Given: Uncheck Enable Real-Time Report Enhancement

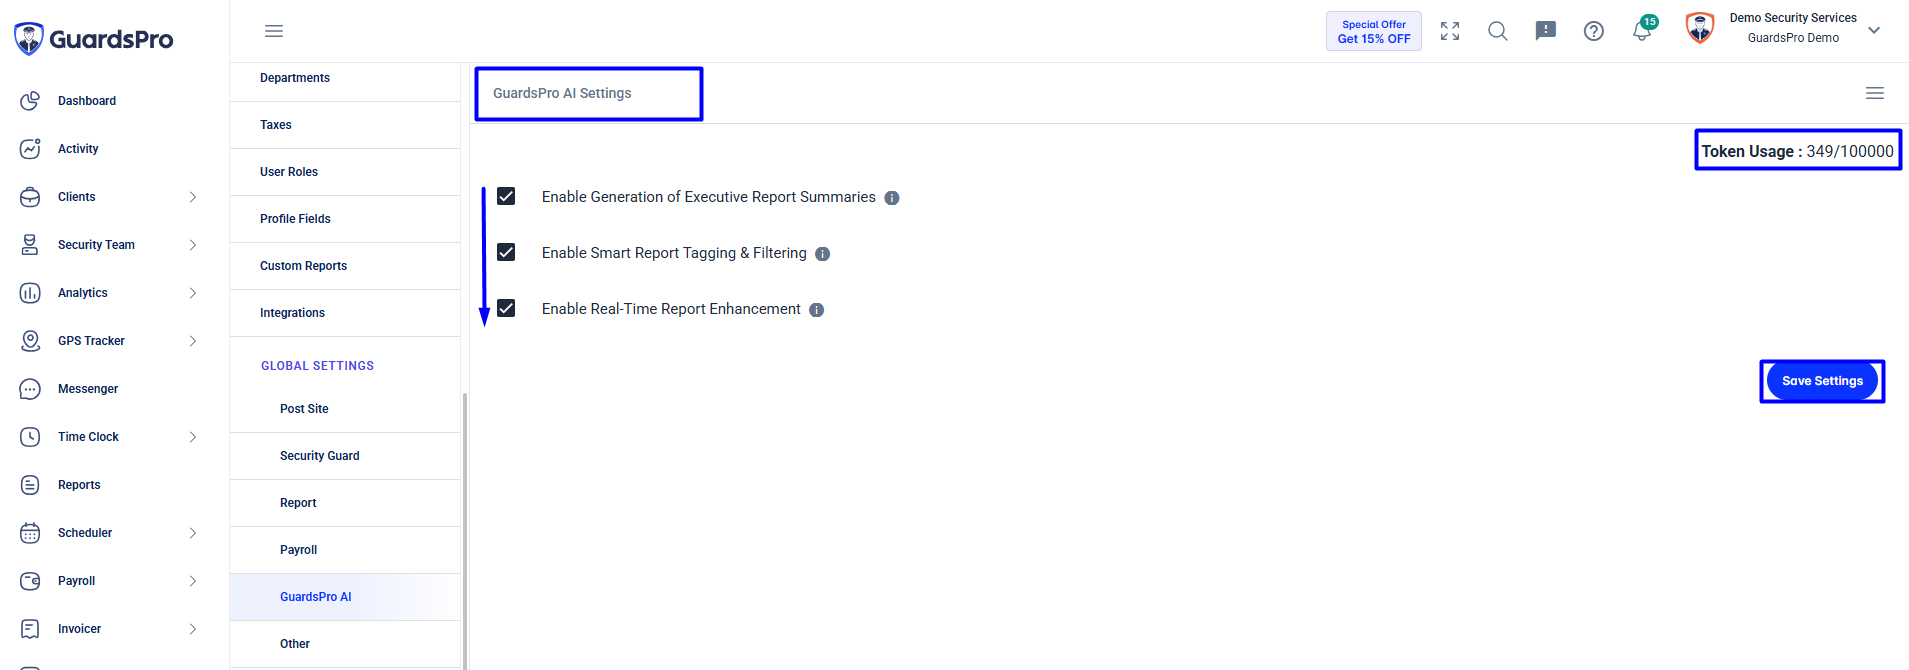Looking at the screenshot, I should point(506,308).
